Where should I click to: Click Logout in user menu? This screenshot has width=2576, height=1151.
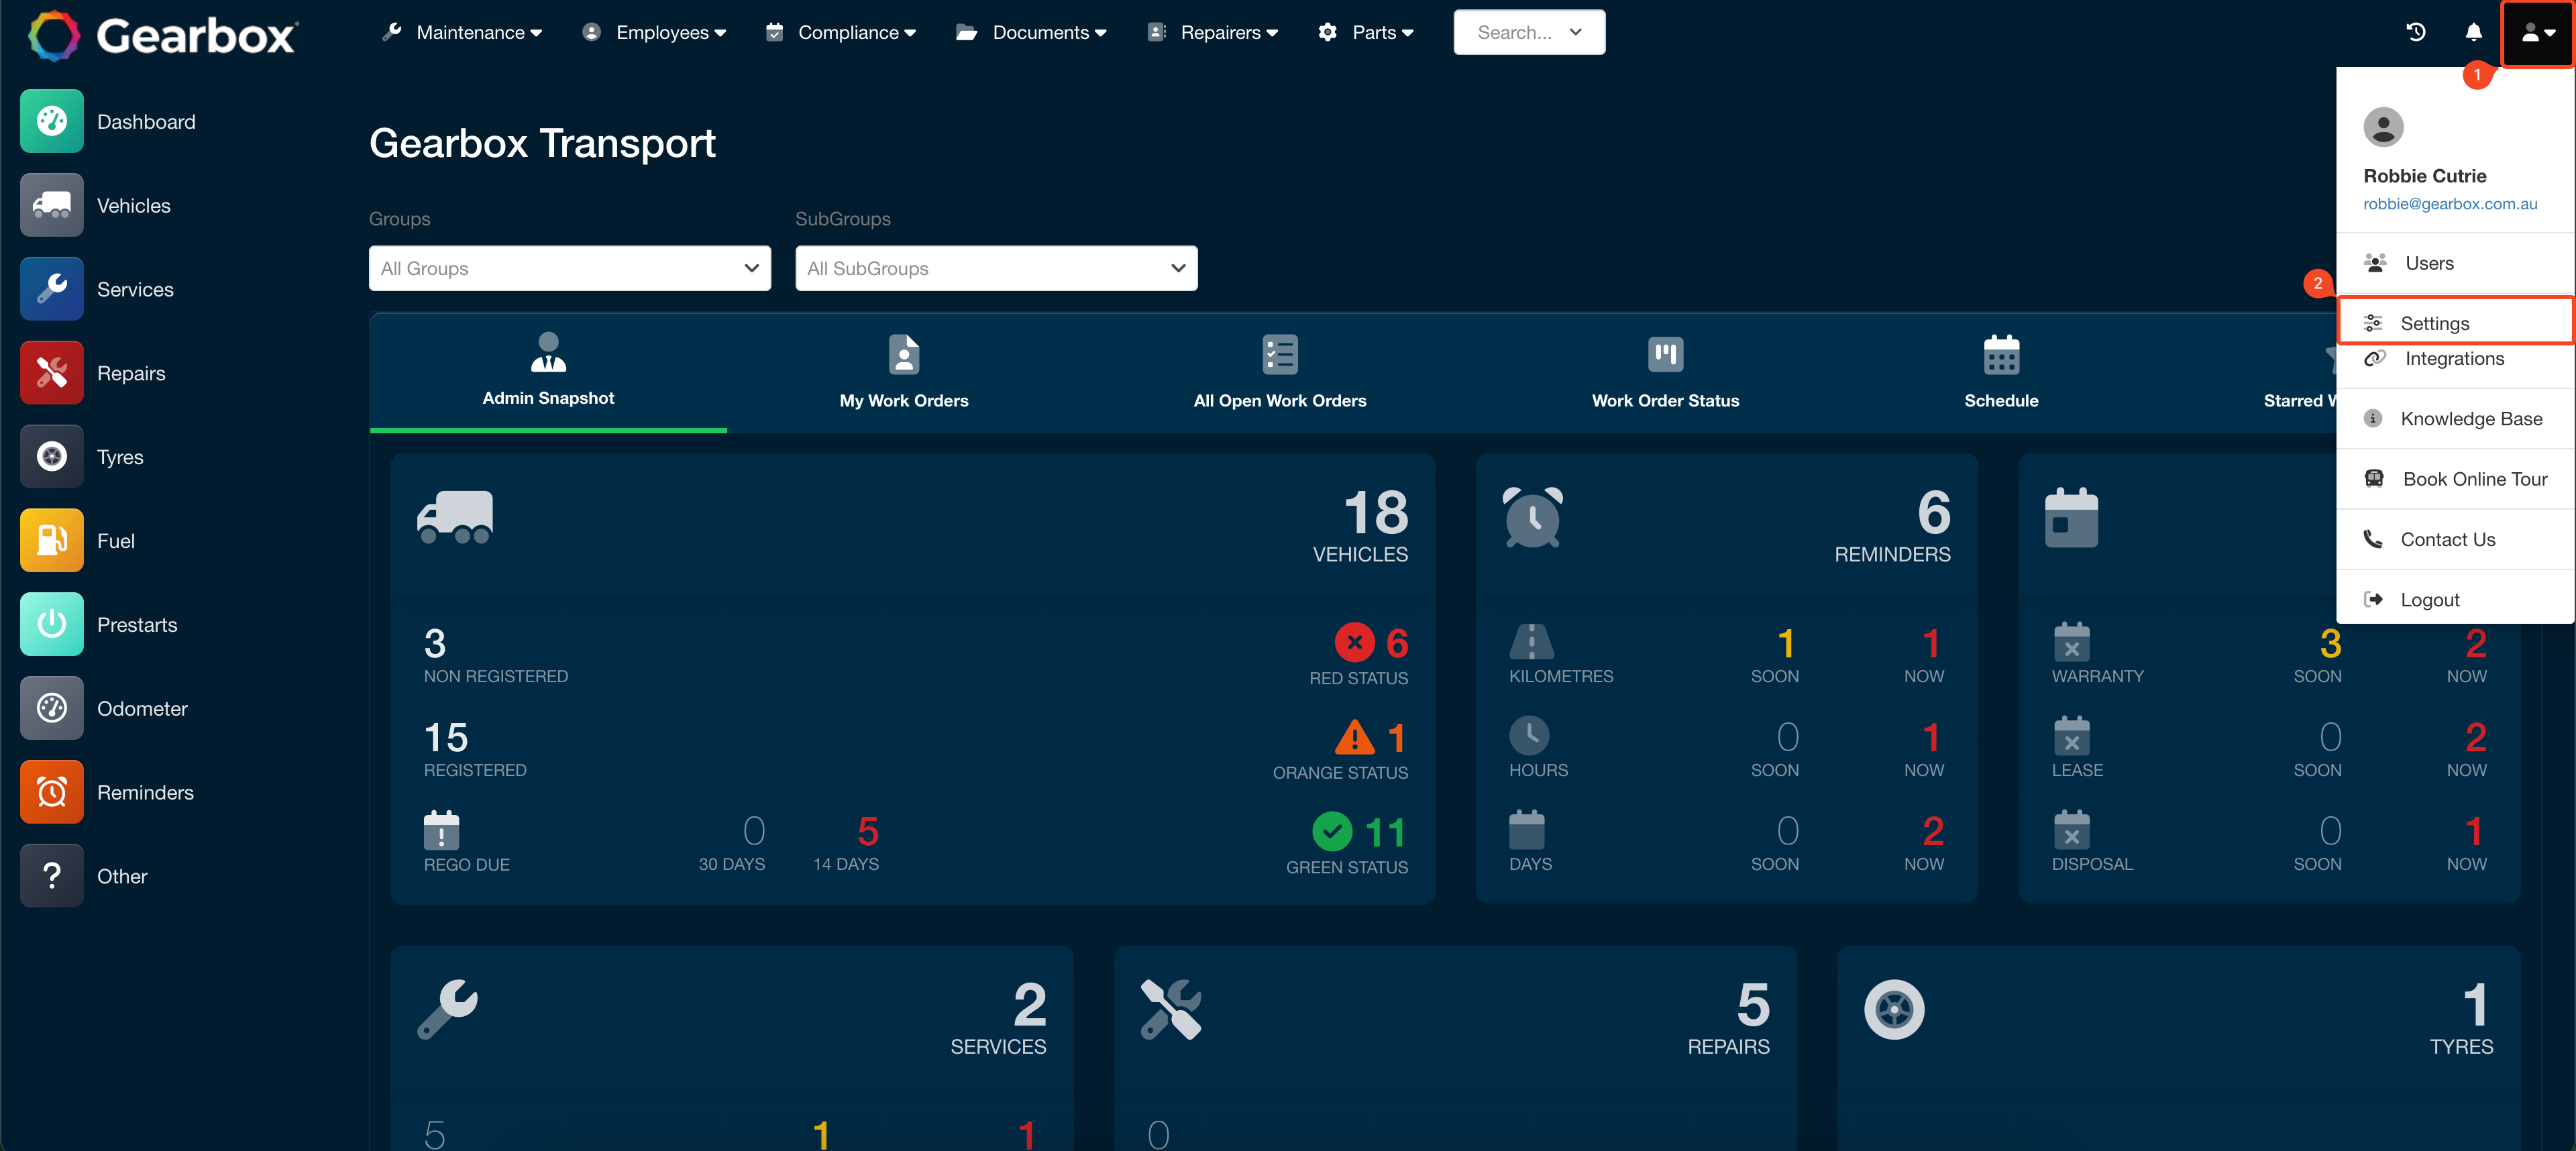2429,599
